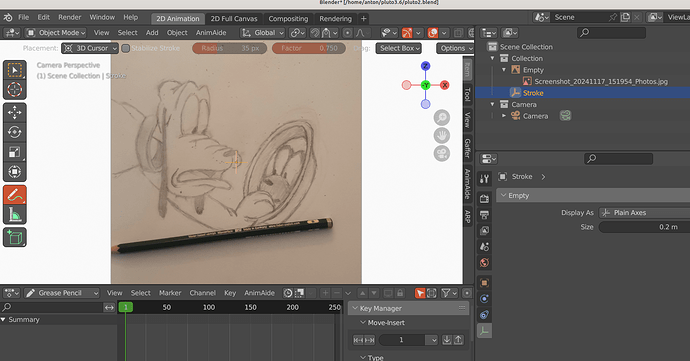The height and width of the screenshot is (361, 690).
Task: Open the File menu
Action: coord(23,17)
